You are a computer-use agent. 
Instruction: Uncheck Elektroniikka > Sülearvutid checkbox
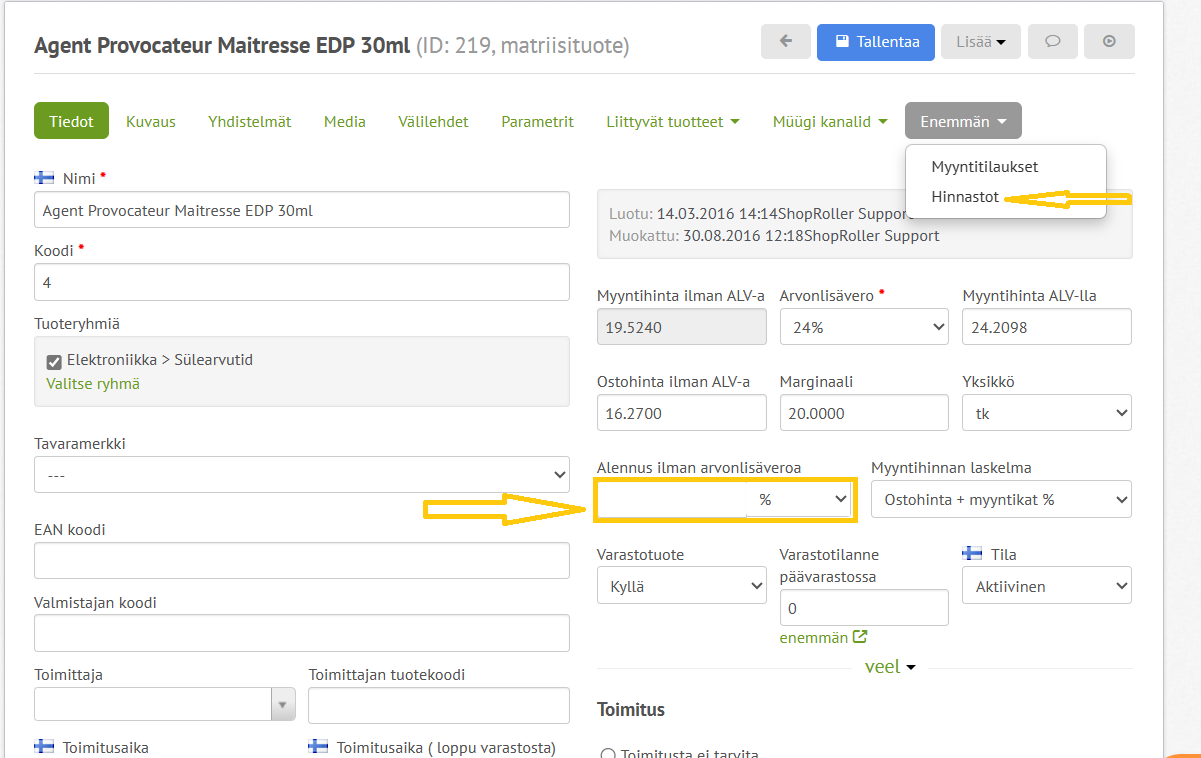pos(55,361)
